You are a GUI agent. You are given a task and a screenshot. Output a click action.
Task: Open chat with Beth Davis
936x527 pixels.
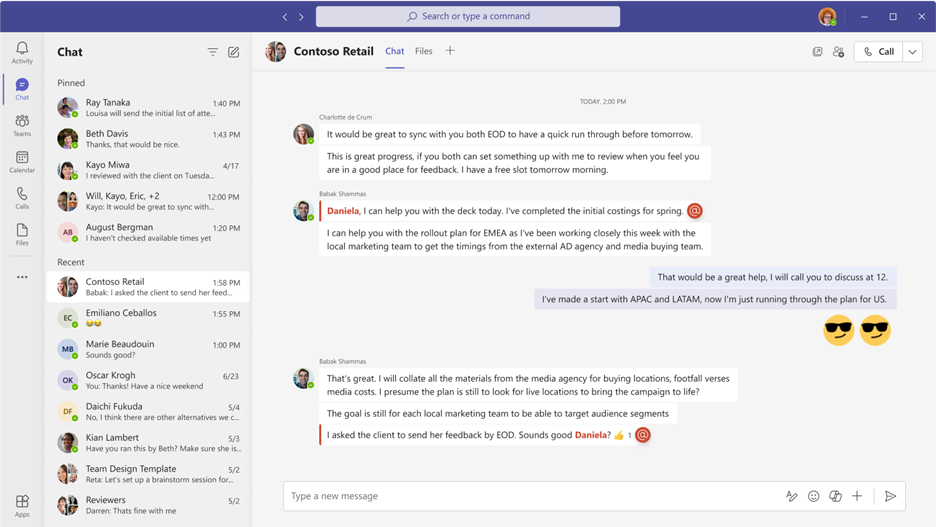click(x=148, y=138)
